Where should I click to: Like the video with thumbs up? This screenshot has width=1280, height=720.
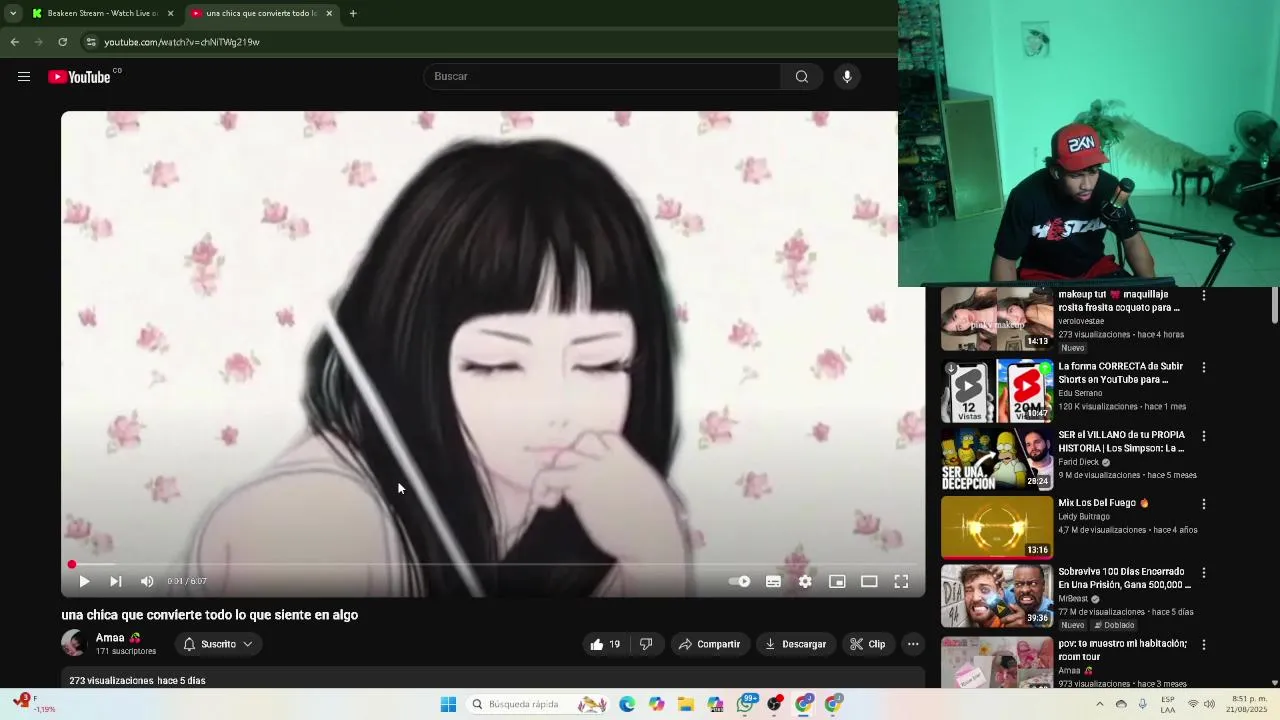pyautogui.click(x=605, y=644)
